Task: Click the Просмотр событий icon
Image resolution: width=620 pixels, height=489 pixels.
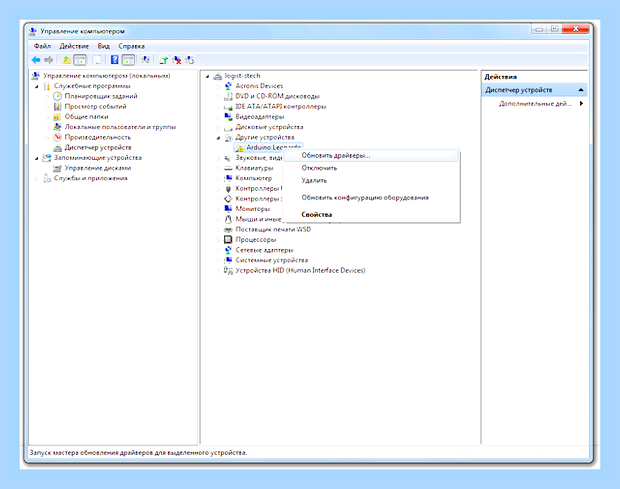Action: [57, 106]
